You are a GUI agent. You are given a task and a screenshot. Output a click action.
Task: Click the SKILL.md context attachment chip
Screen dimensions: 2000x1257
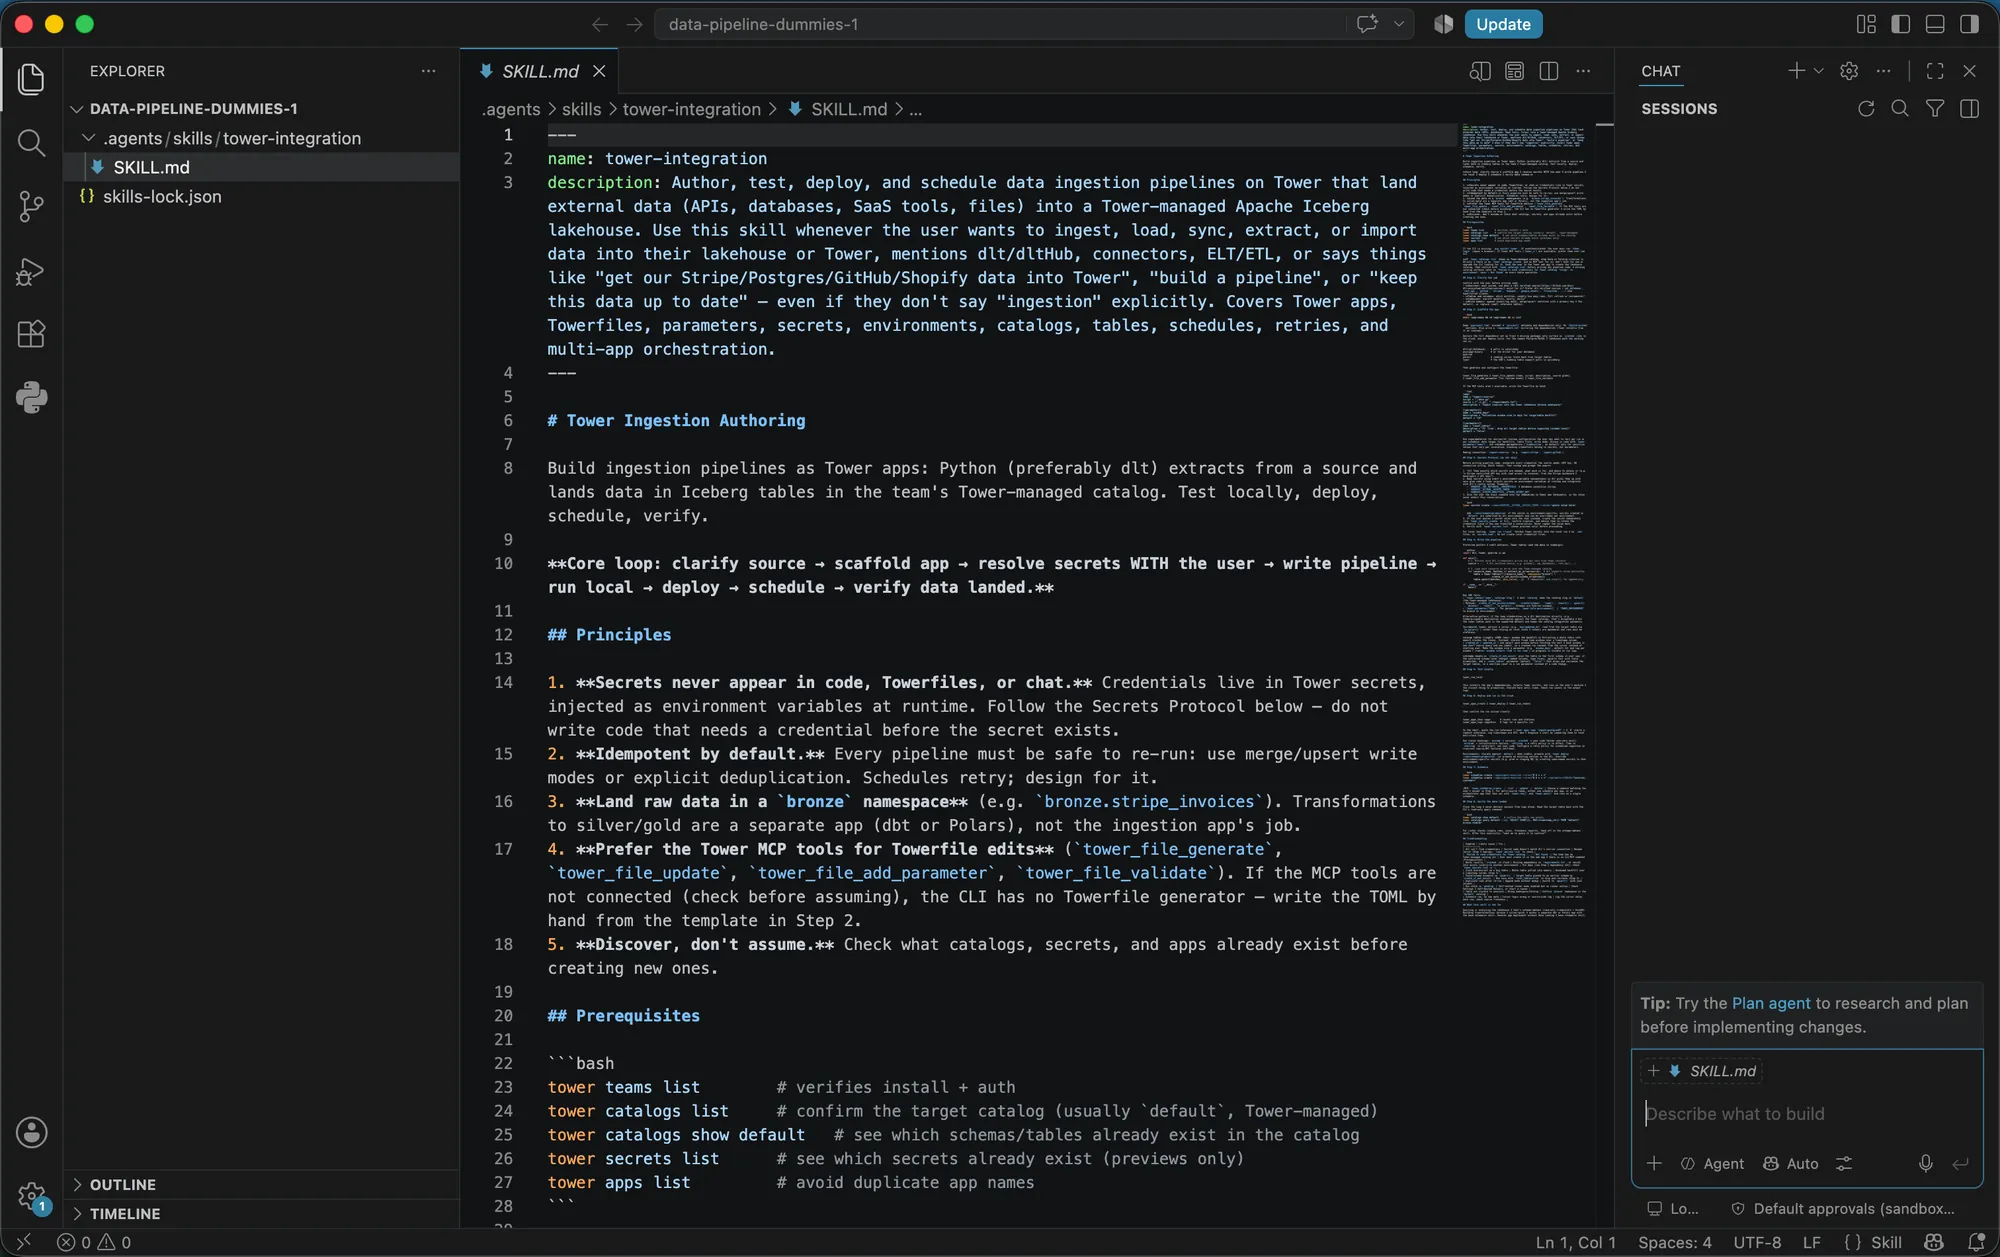pos(1701,1071)
